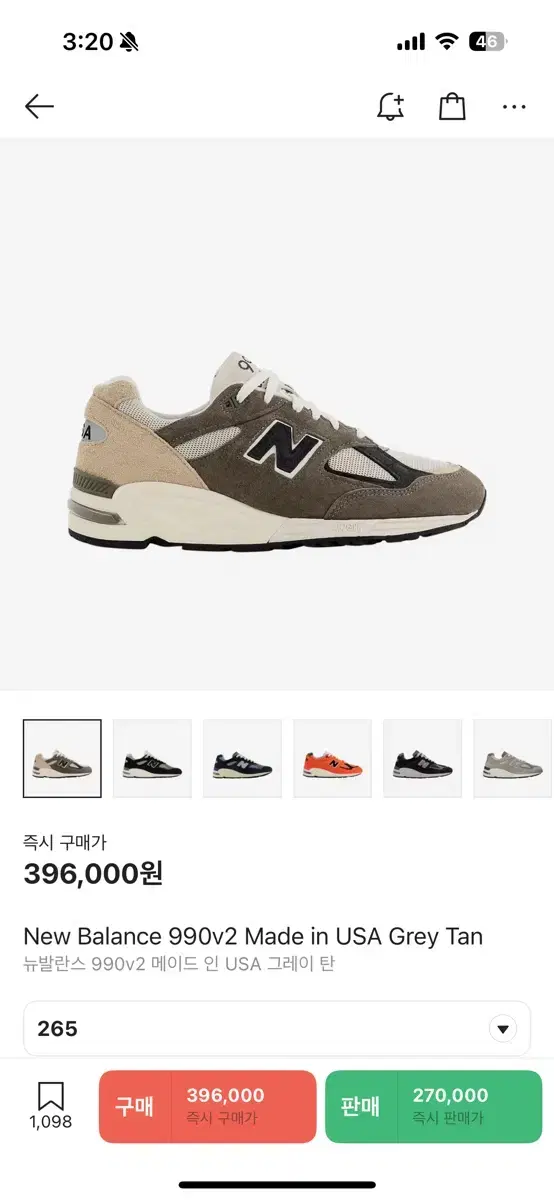Screen dimensions: 554x1200
Task: Expand the 265 size dropdown arrow
Action: click(x=503, y=1029)
